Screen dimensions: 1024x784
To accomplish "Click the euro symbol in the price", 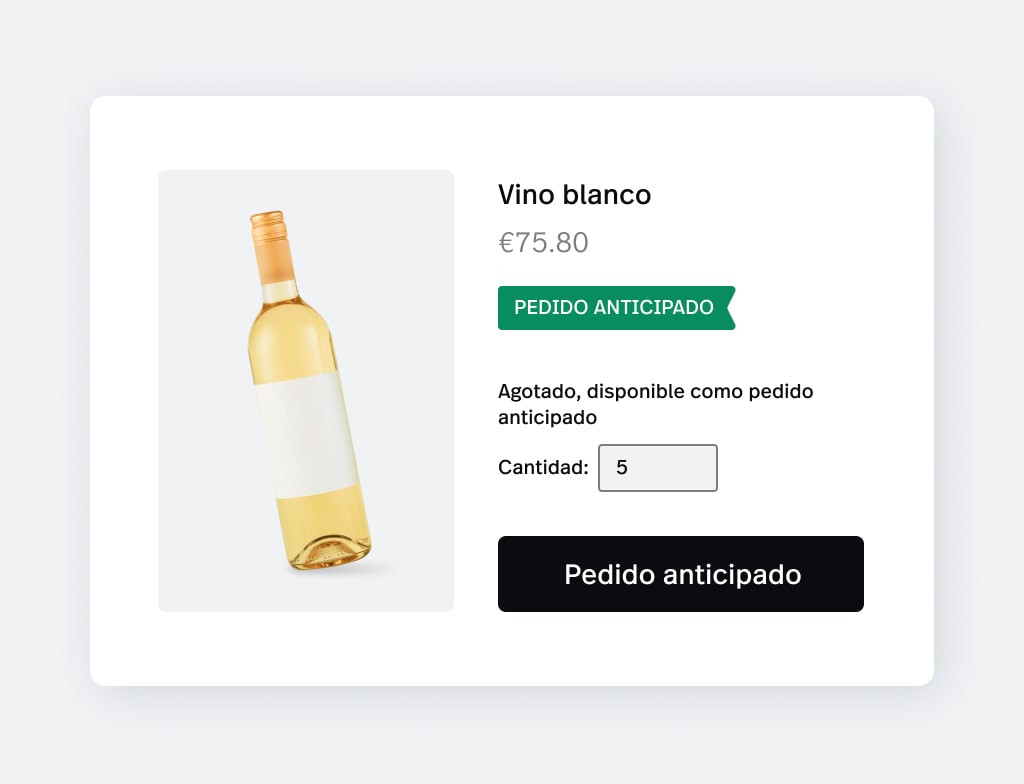I will click(x=506, y=243).
